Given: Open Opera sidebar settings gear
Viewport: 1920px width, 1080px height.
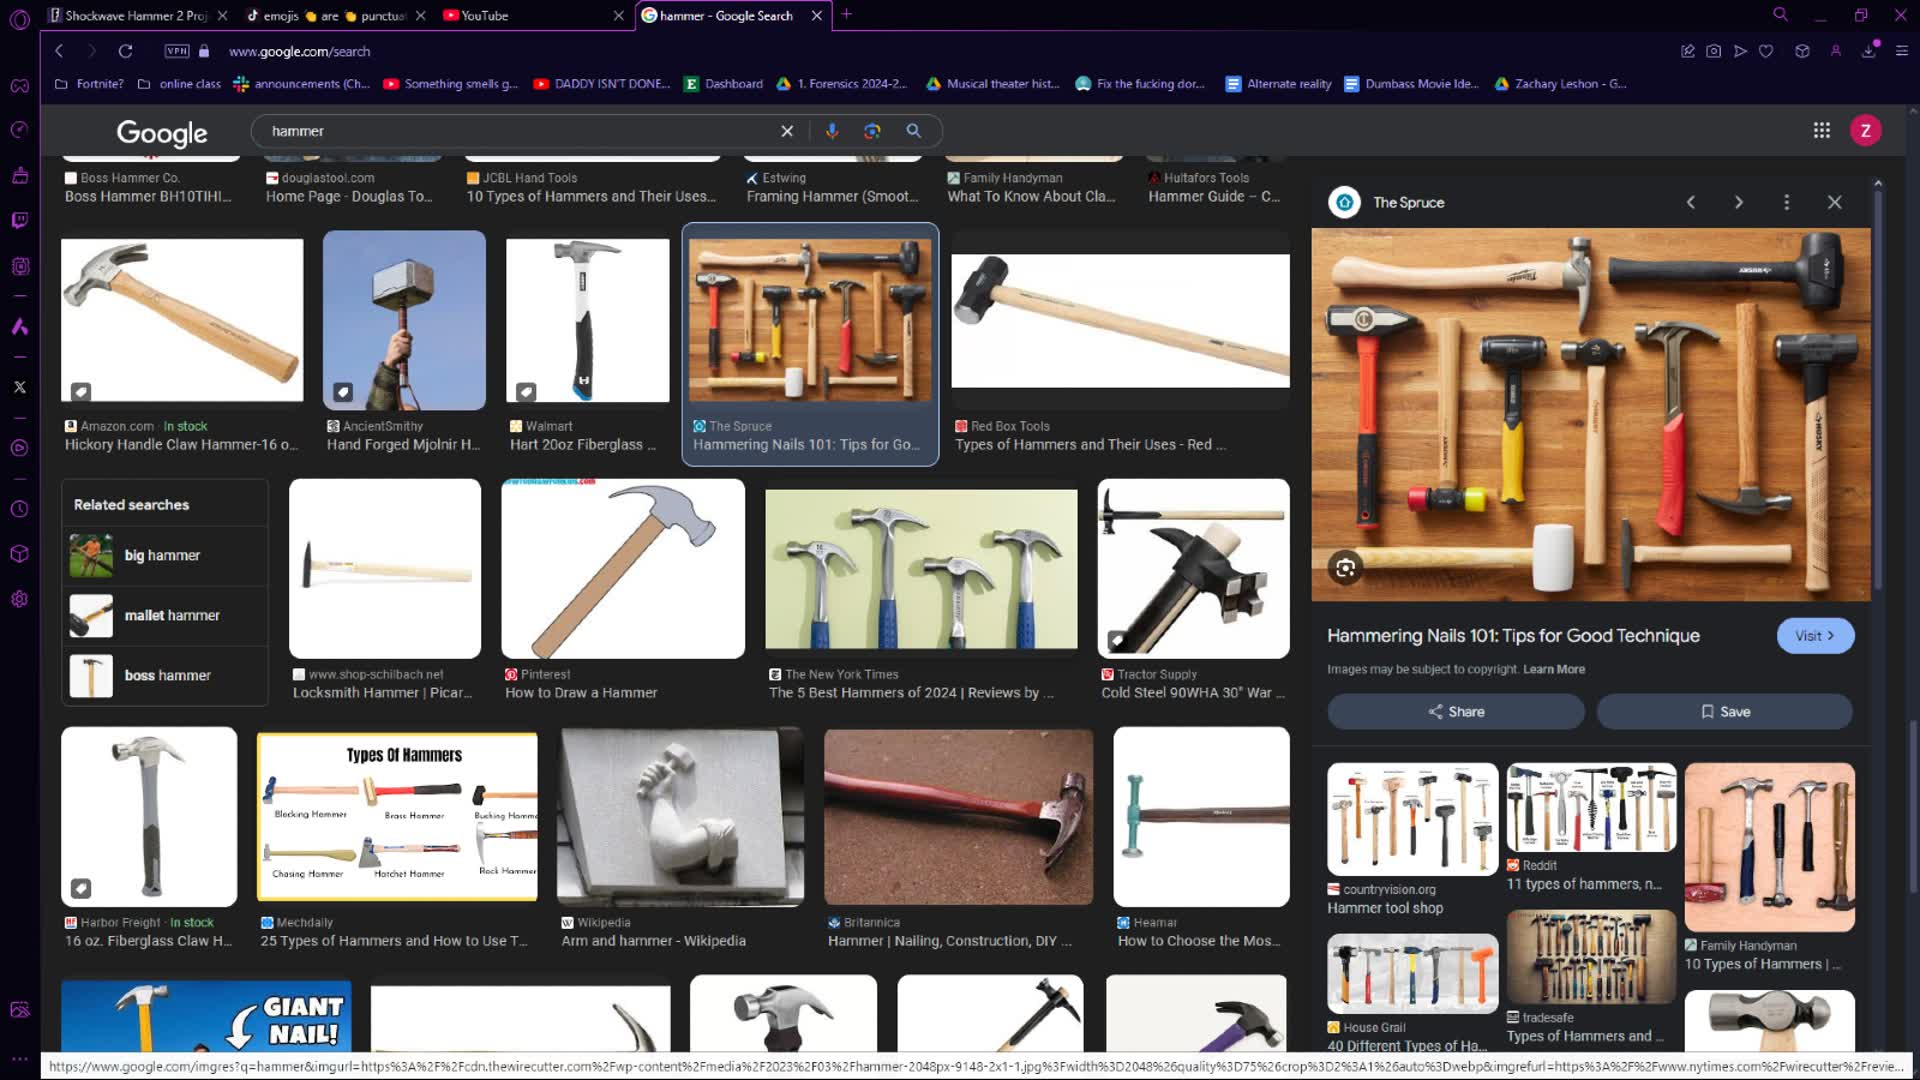Looking at the screenshot, I should [x=19, y=599].
